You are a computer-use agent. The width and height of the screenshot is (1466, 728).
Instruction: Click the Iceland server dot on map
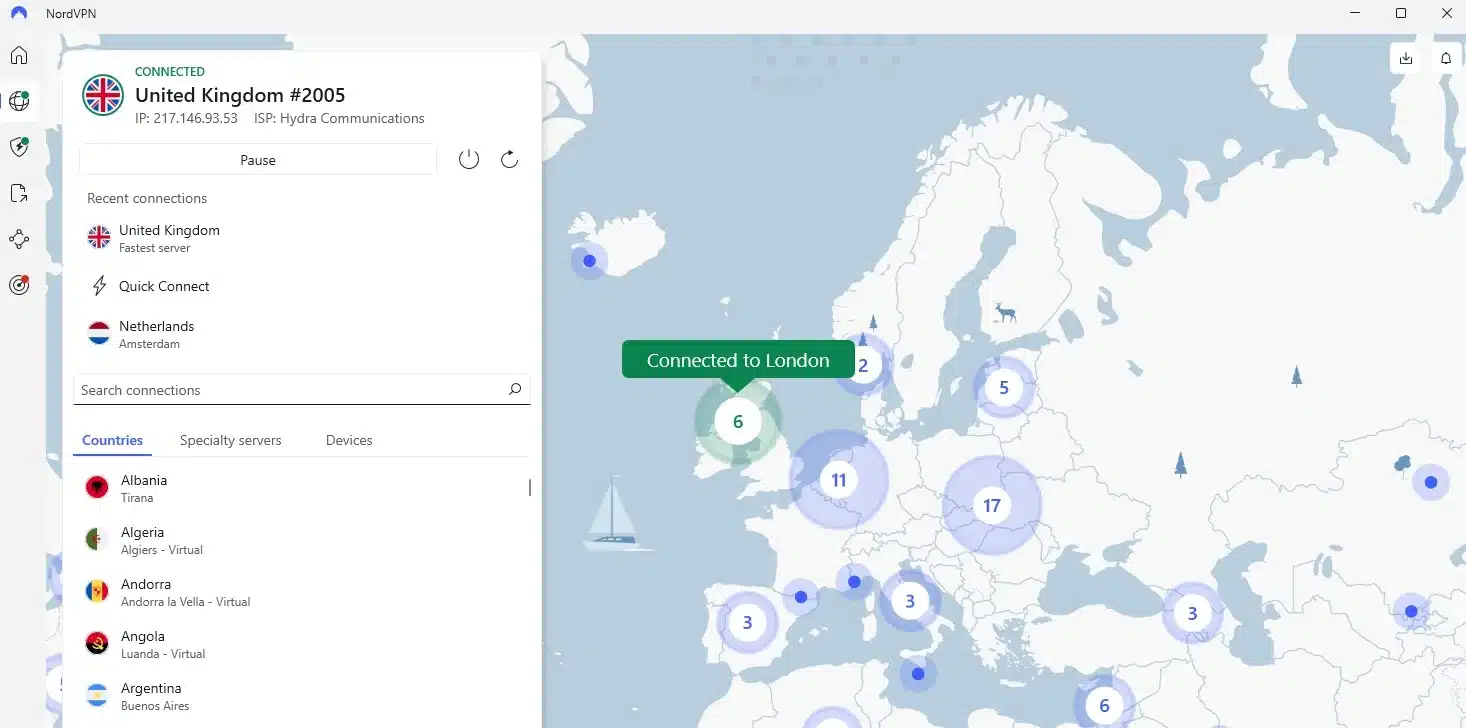pyautogui.click(x=589, y=261)
